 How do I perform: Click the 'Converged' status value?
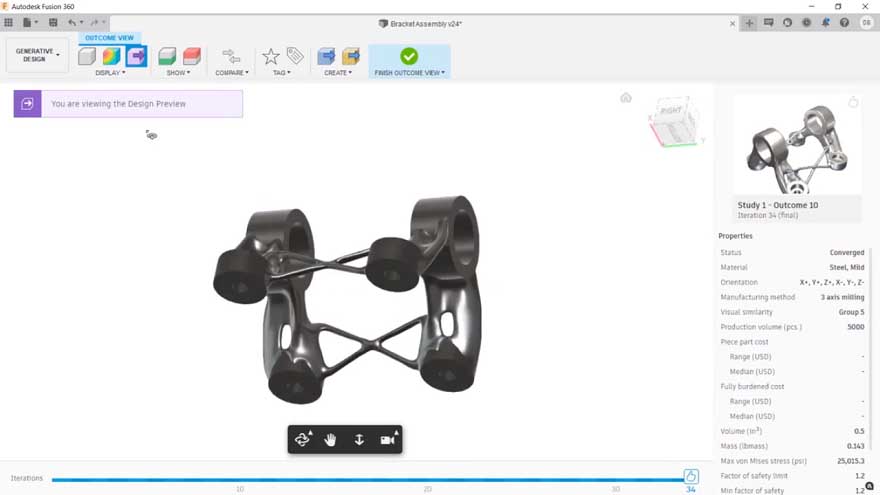point(847,253)
